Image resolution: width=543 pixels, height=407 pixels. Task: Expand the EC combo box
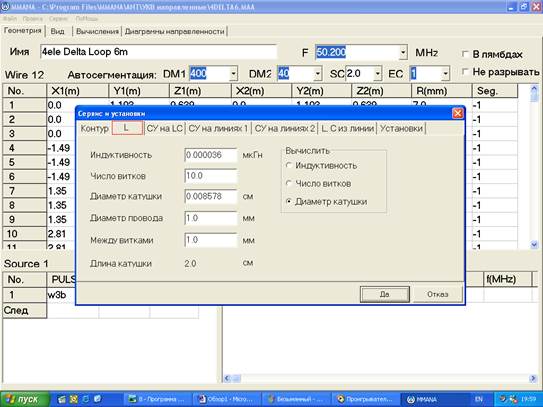[445, 73]
